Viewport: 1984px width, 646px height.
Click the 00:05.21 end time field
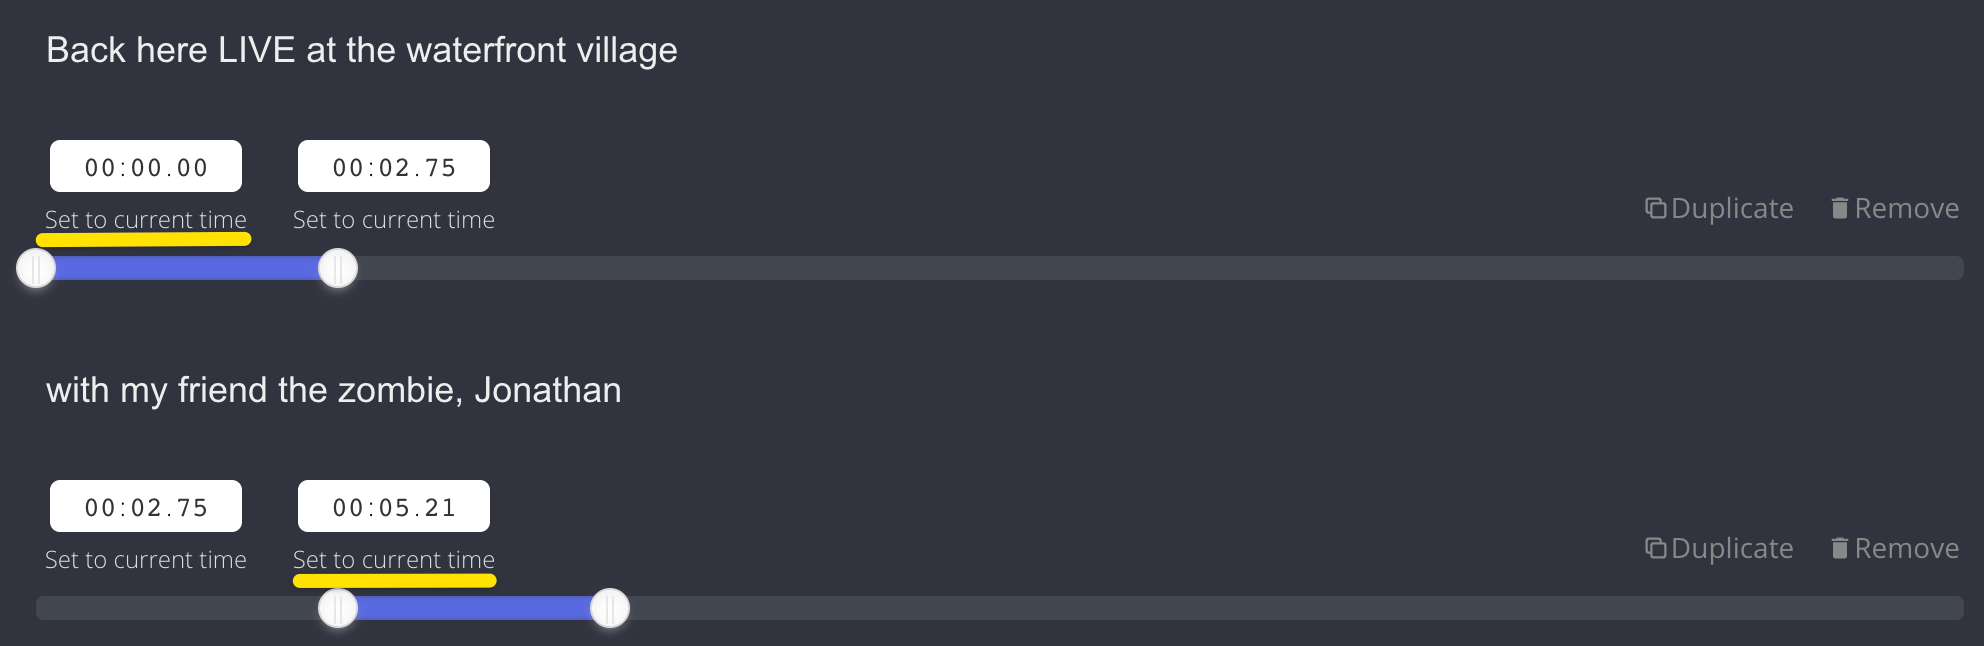click(x=394, y=507)
